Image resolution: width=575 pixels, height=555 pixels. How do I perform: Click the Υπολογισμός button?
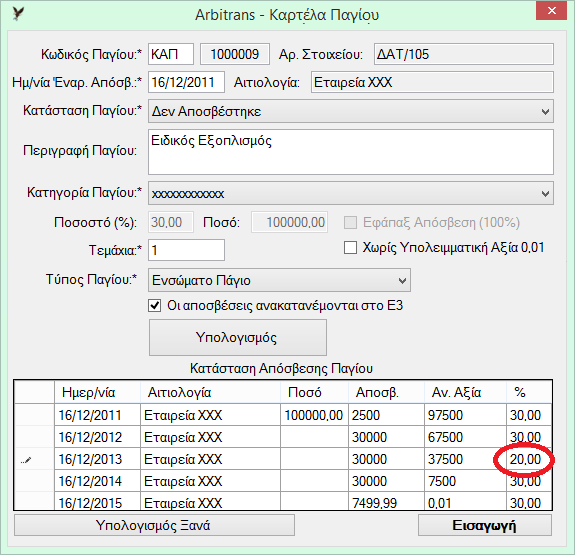tap(238, 337)
